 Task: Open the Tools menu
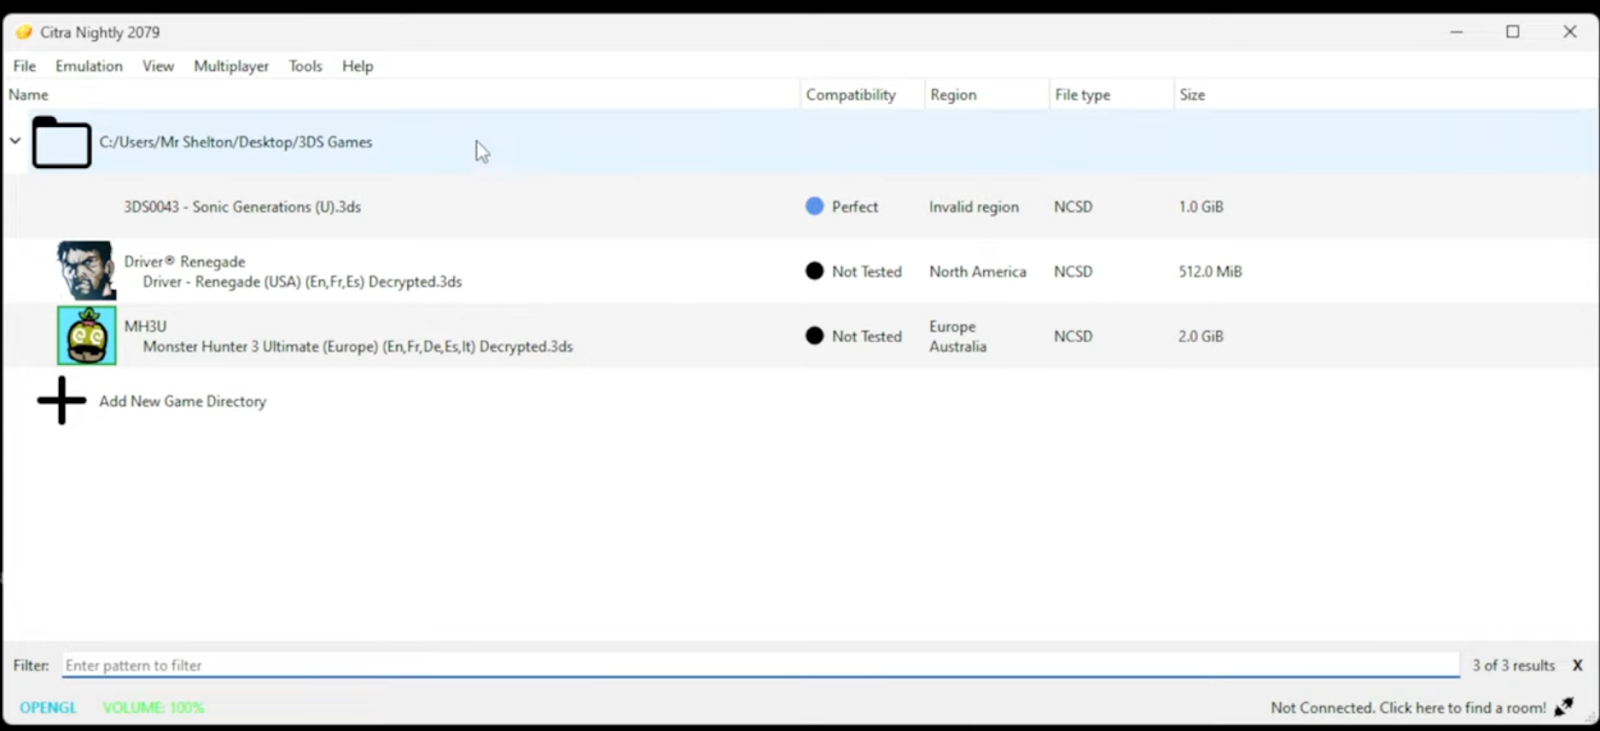(306, 66)
